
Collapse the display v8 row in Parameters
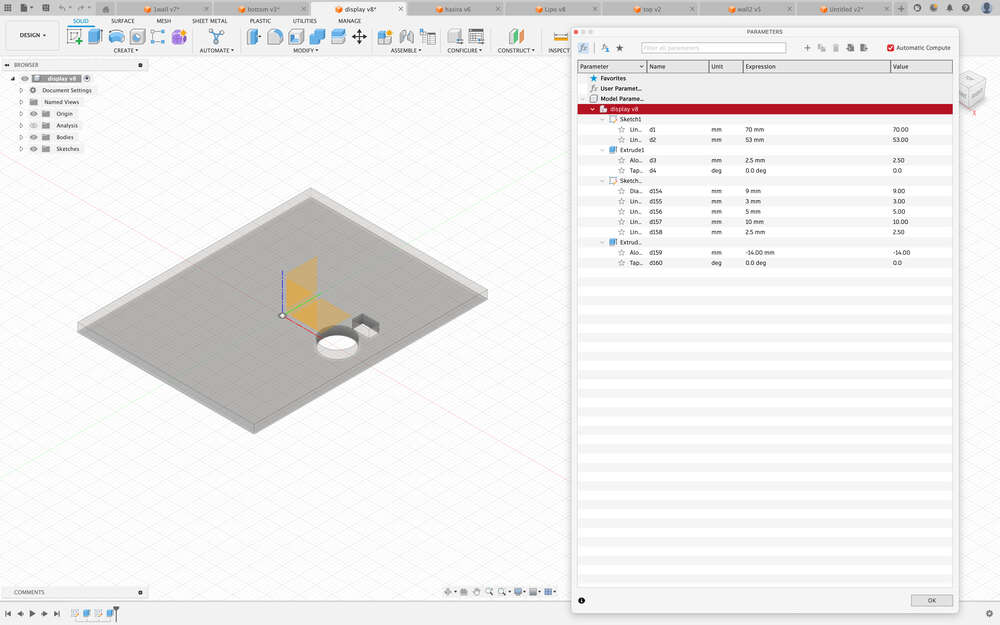pyautogui.click(x=592, y=109)
